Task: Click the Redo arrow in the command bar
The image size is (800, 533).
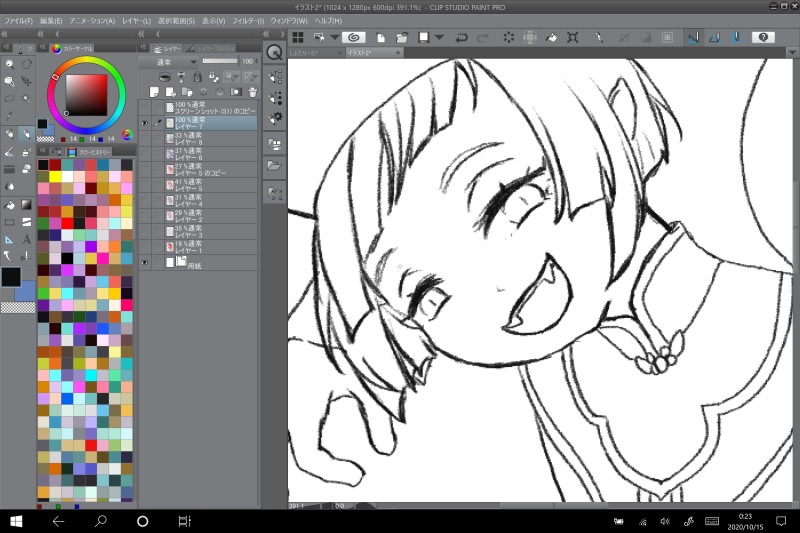Action: click(483, 38)
